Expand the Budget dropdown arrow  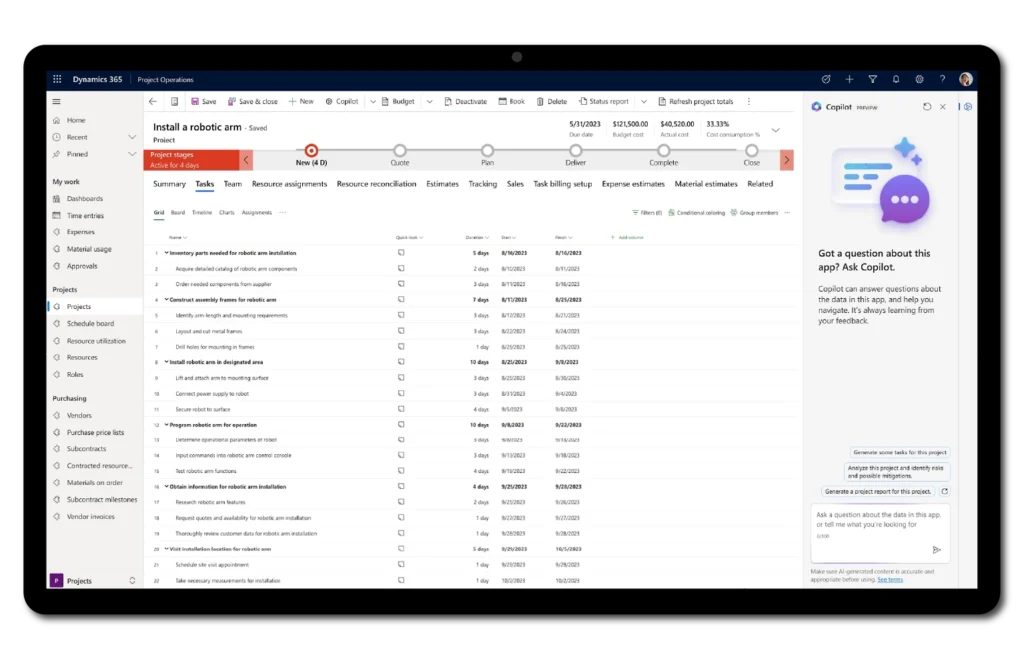pos(429,101)
